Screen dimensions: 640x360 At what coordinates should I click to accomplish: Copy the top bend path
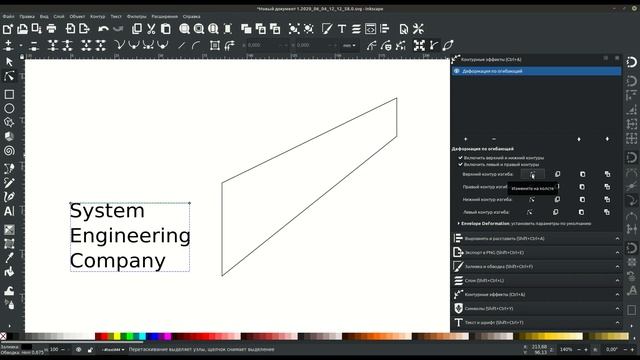(558, 174)
